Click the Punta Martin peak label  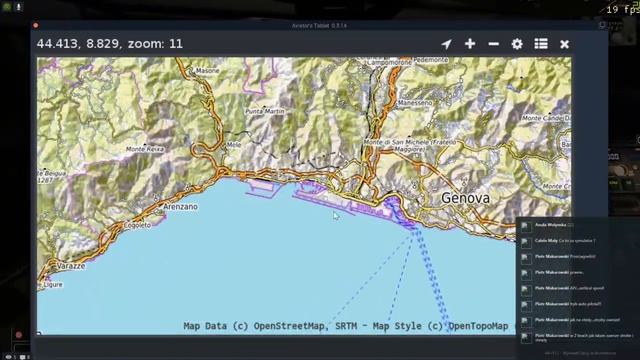264,111
